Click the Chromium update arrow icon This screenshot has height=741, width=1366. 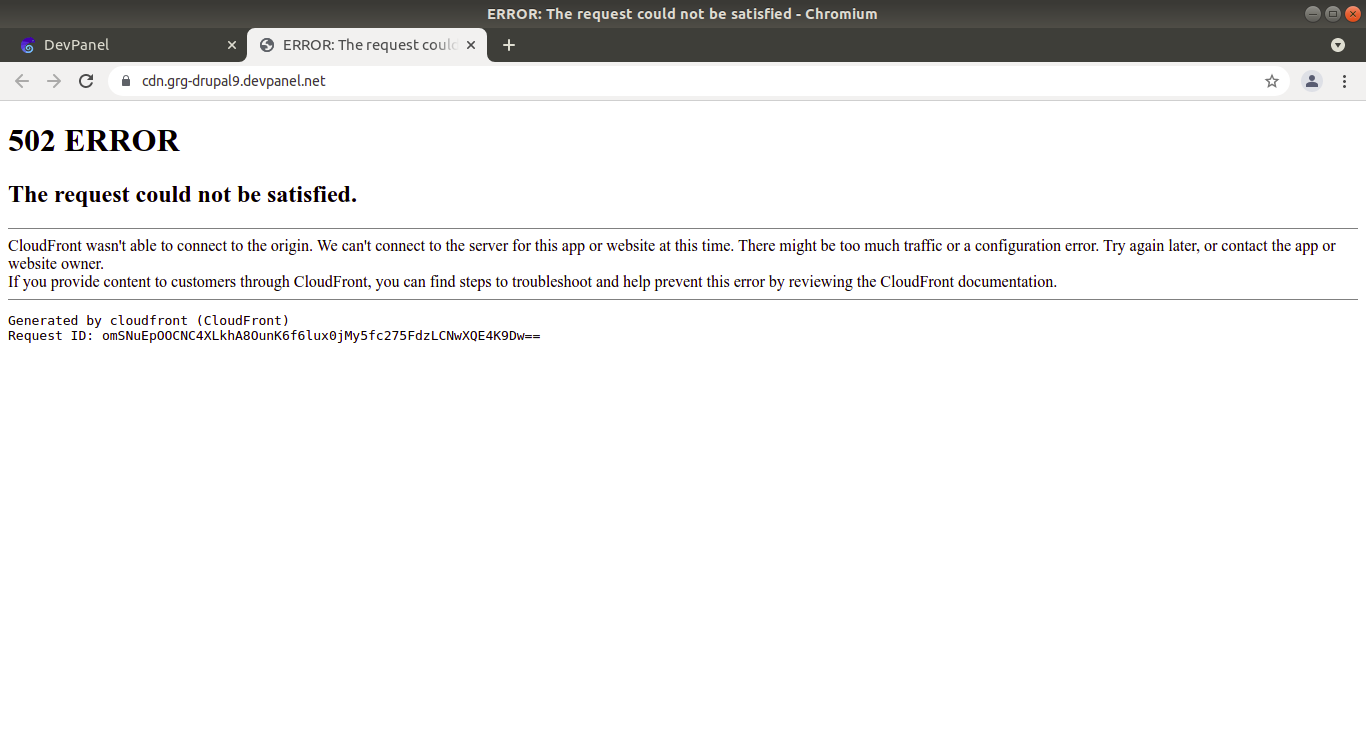(1337, 45)
